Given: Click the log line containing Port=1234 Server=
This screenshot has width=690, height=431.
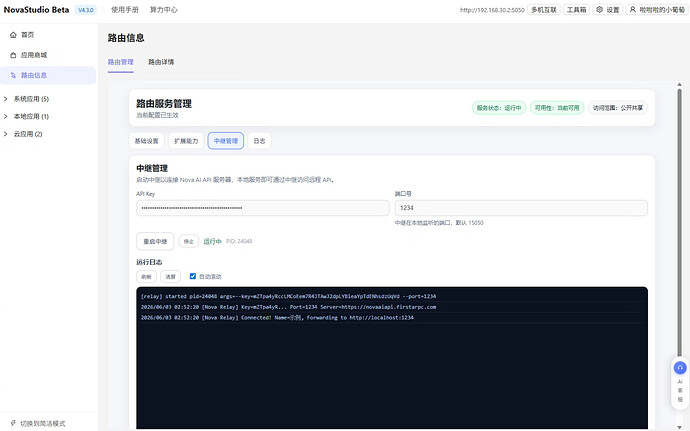Looking at the screenshot, I should [288, 307].
